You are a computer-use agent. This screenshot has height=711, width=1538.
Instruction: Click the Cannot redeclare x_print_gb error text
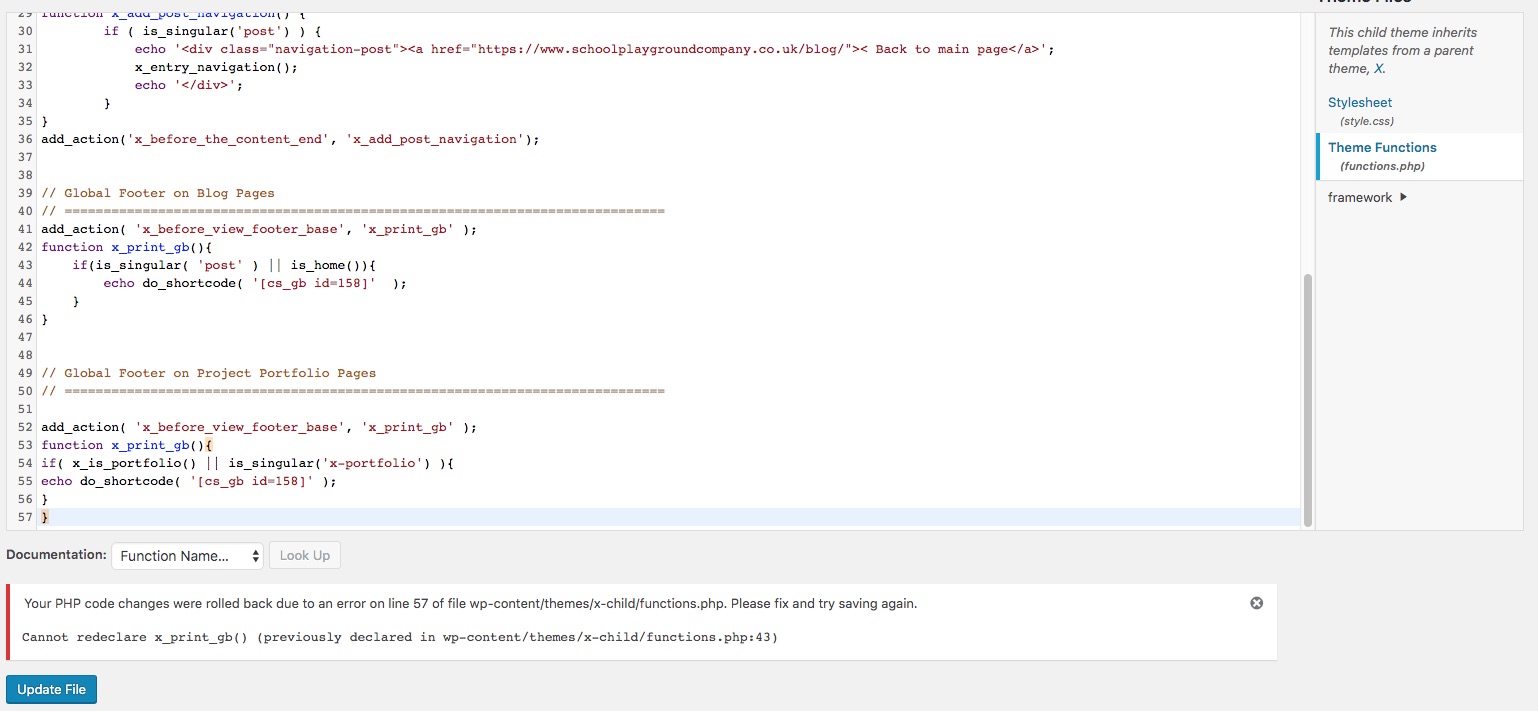coord(399,637)
